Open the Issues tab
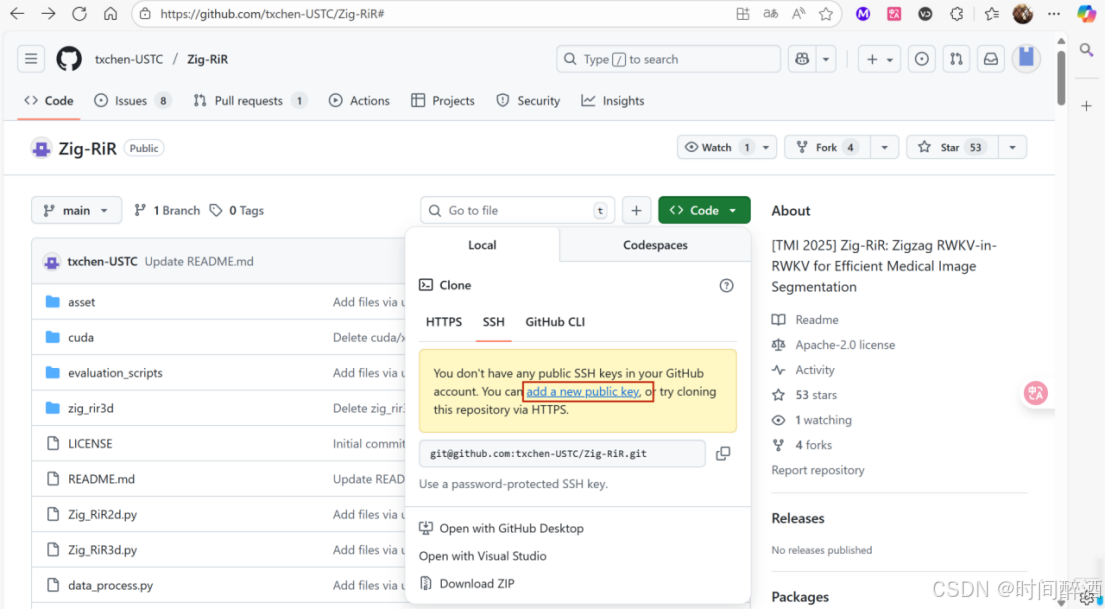This screenshot has width=1106, height=609. [x=133, y=101]
